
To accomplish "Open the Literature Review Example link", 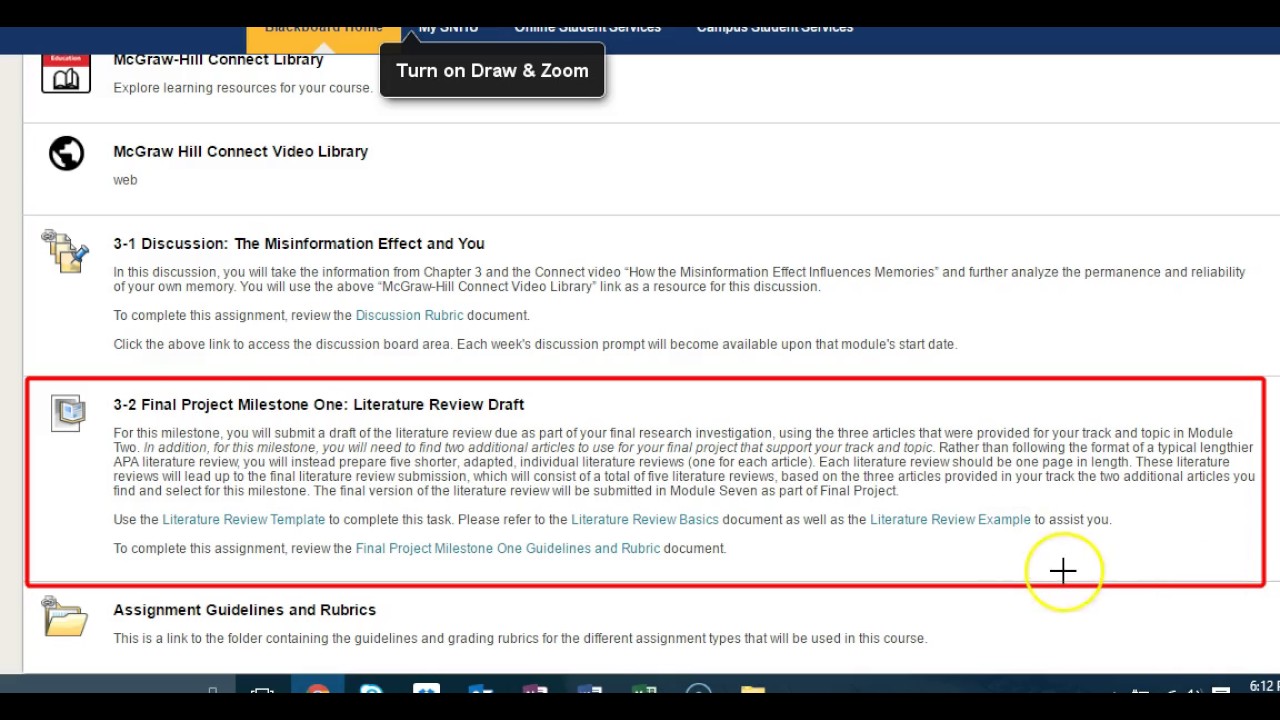I will tap(950, 519).
